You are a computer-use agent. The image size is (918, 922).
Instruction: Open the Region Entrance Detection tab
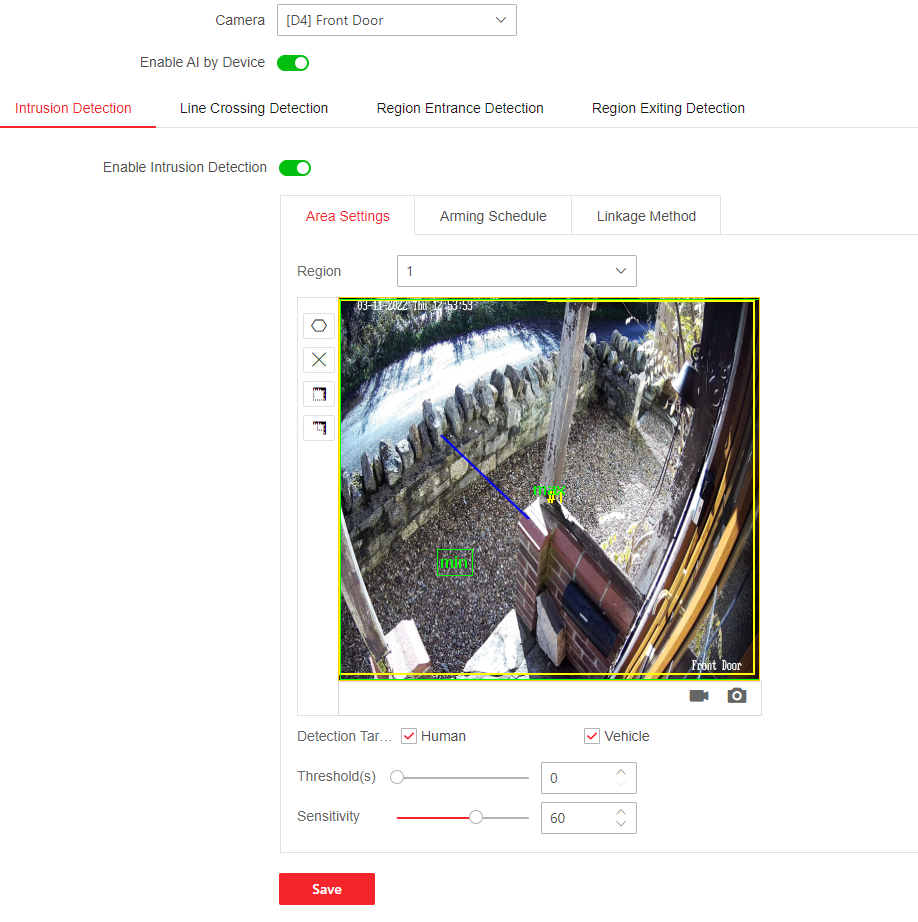460,108
